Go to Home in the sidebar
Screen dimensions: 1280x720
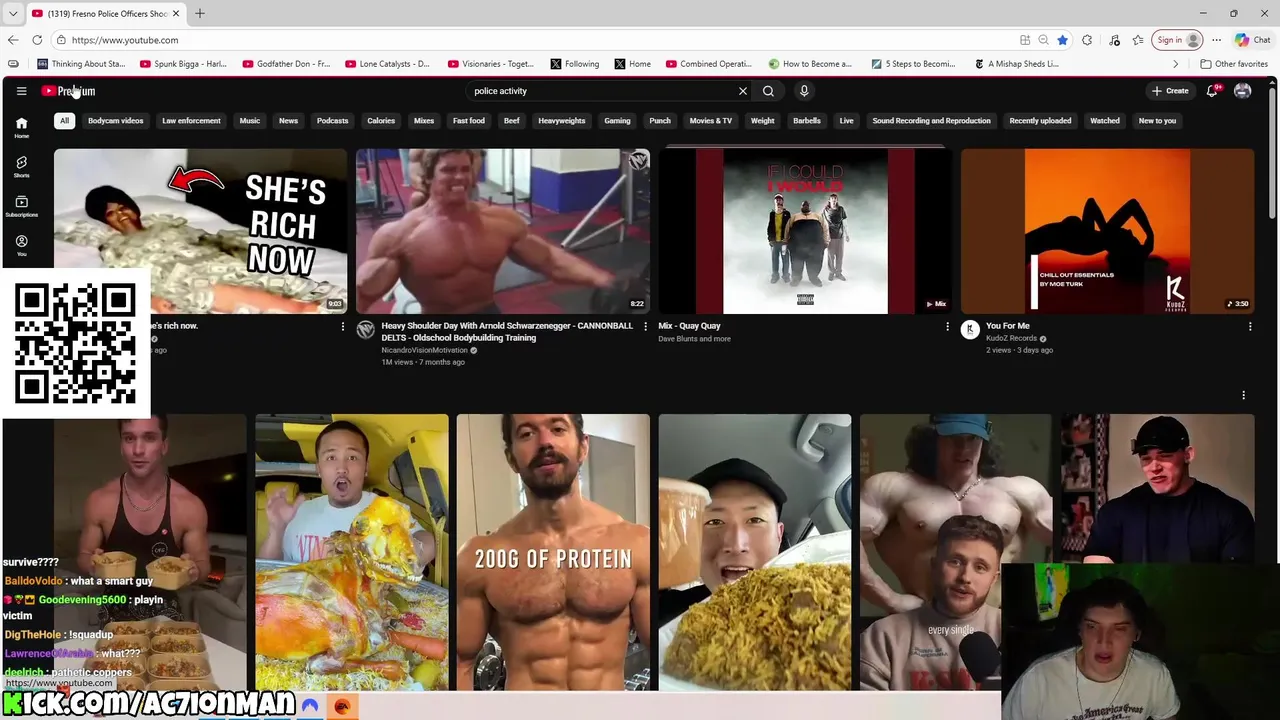(x=21, y=127)
